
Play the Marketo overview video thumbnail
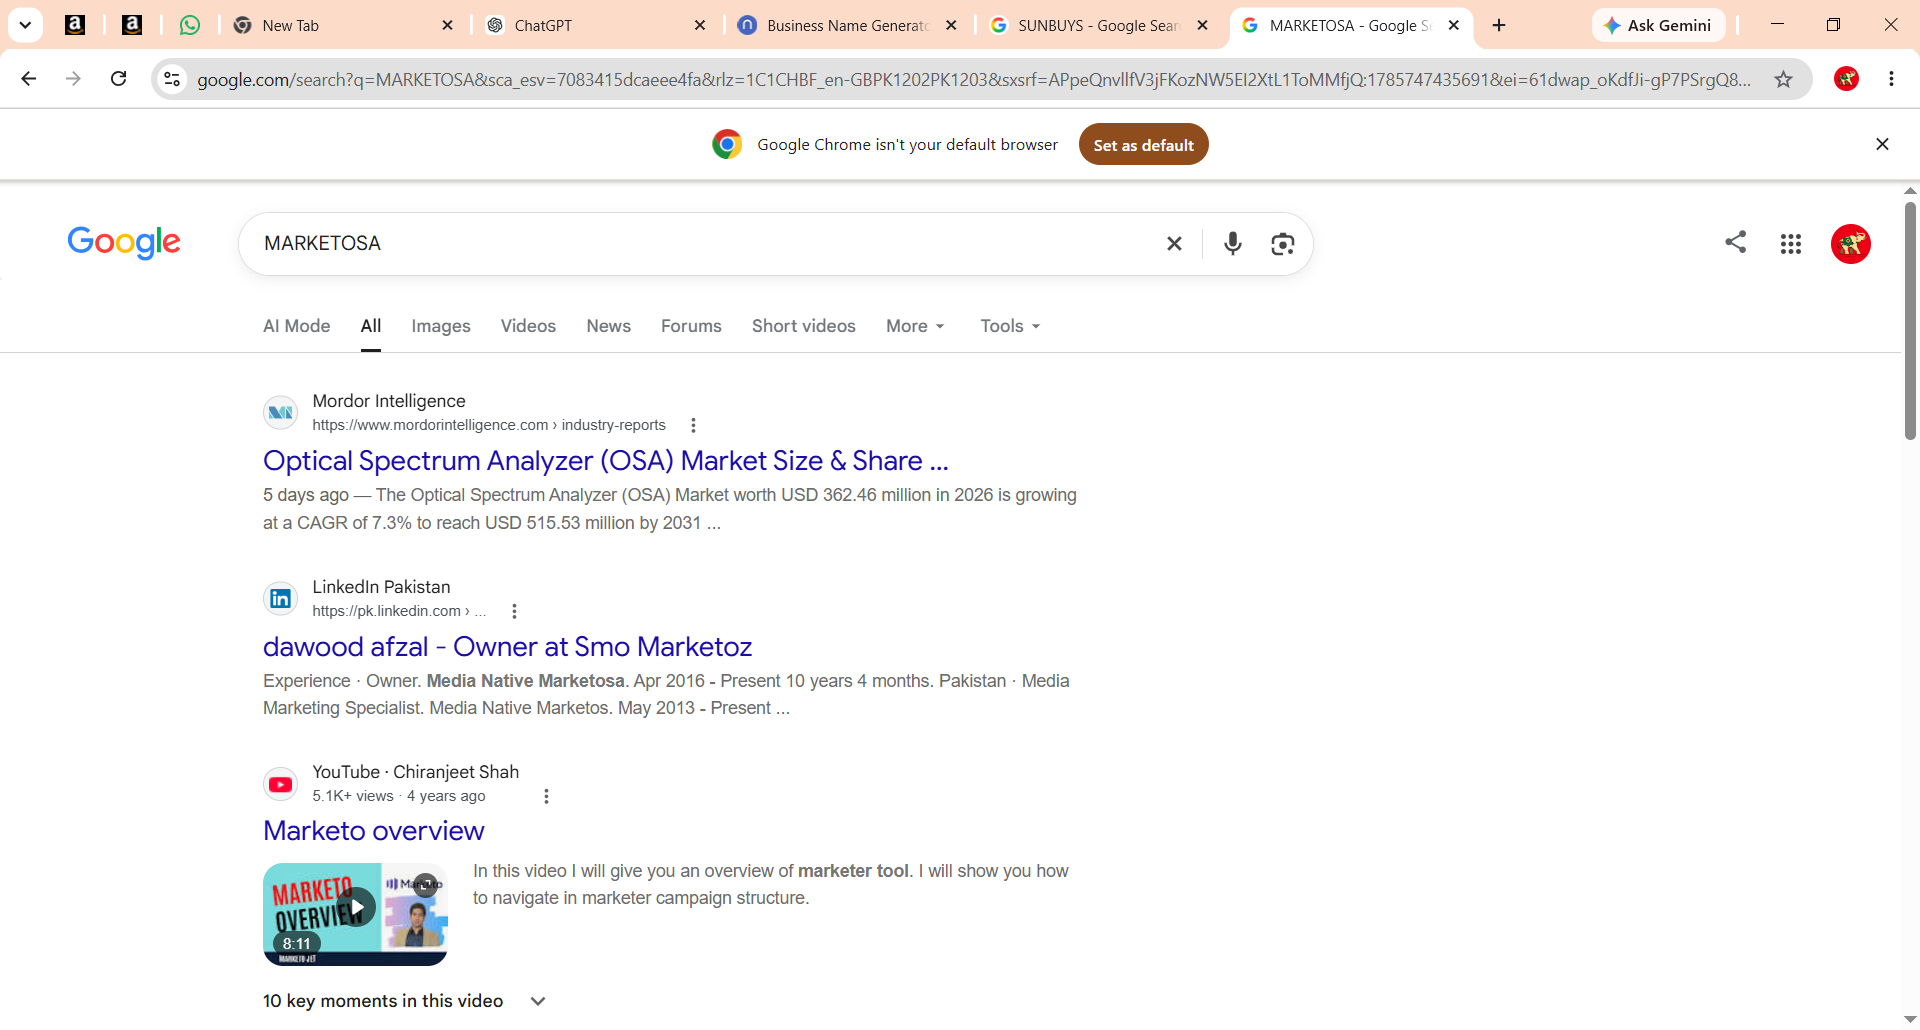point(355,914)
